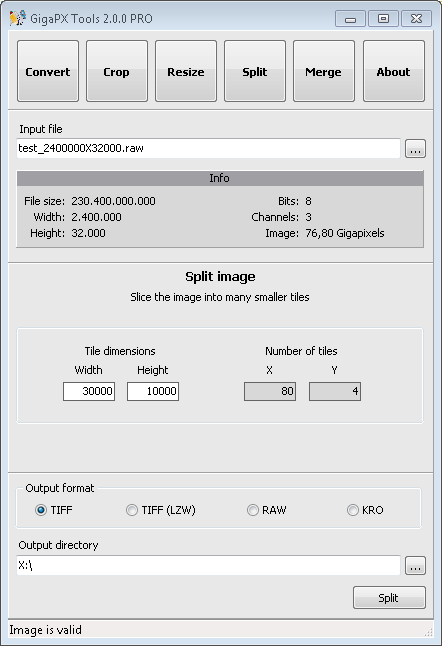Viewport: 442px width, 646px height.
Task: Click the window resize grip in status bar
Action: coord(428,632)
